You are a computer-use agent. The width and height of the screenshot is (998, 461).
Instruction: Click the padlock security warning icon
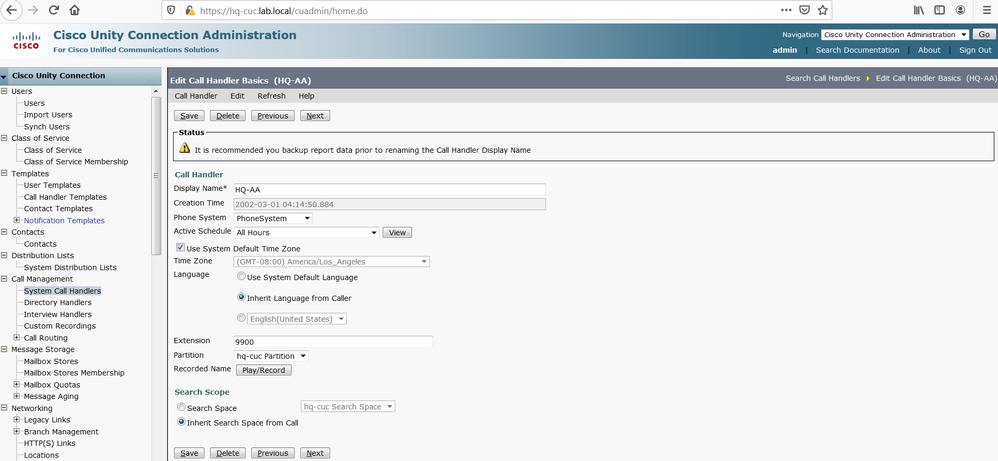coord(190,10)
